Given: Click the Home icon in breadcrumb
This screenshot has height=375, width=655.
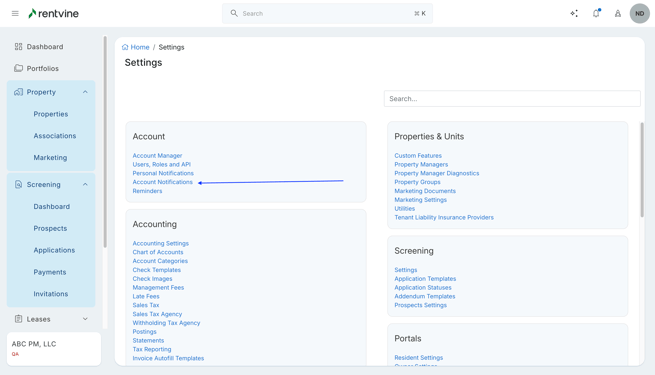Looking at the screenshot, I should coord(125,47).
